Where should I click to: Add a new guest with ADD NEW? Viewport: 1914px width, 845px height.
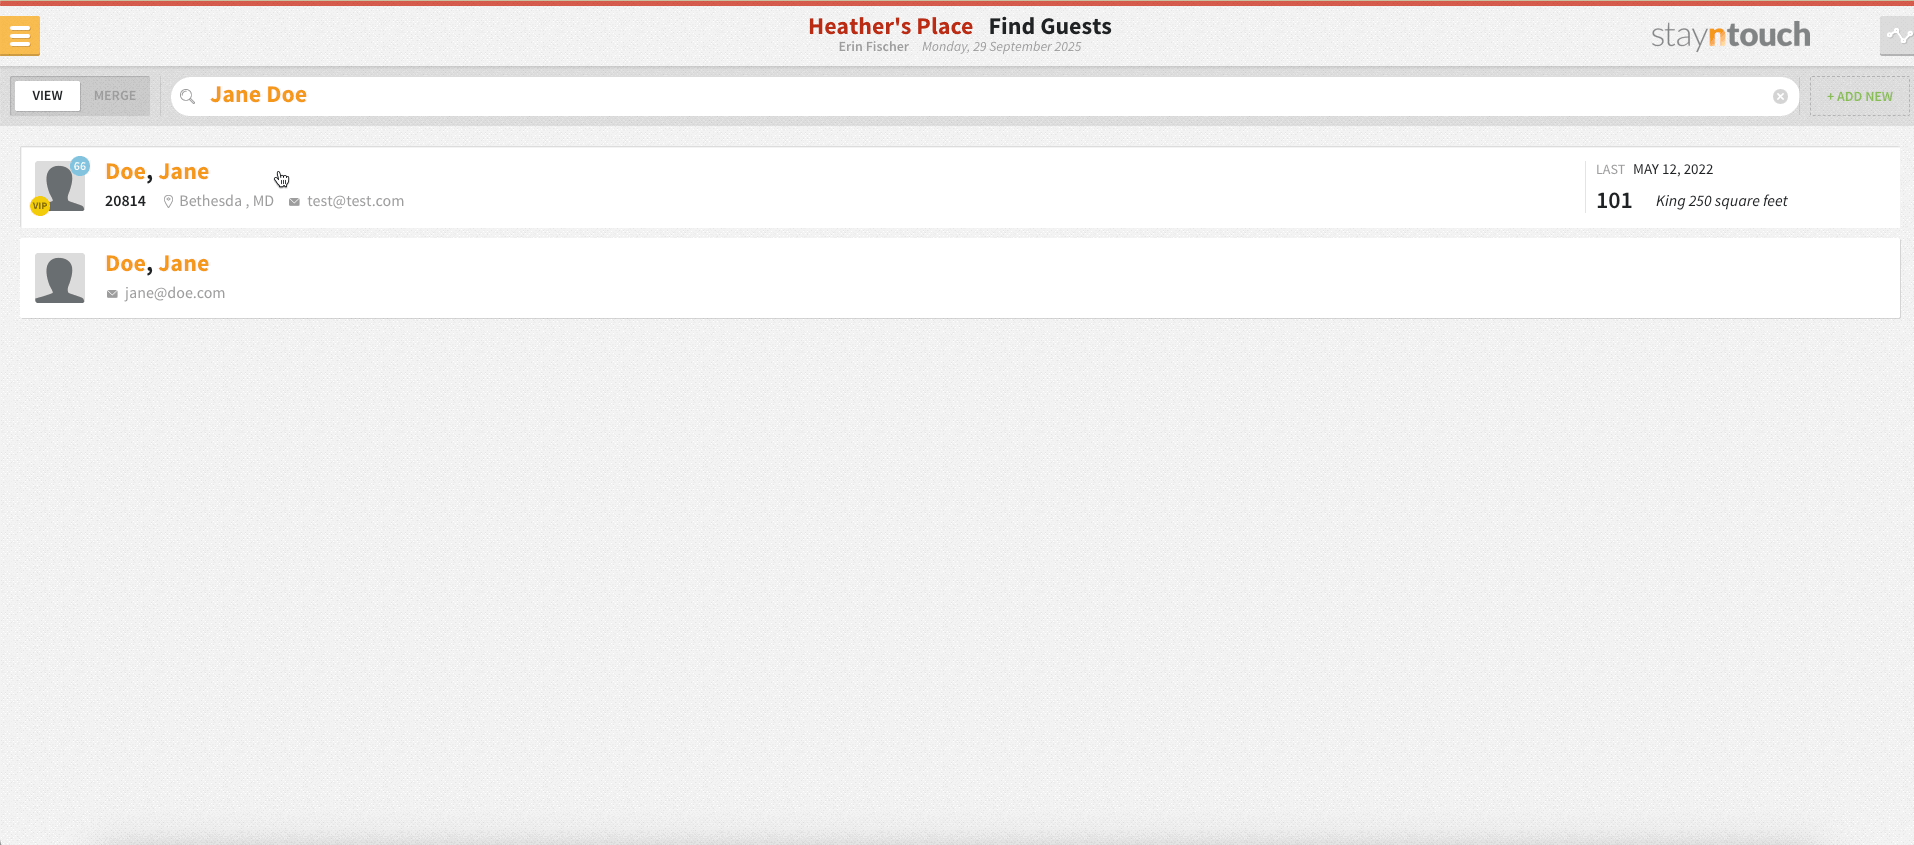[1859, 96]
